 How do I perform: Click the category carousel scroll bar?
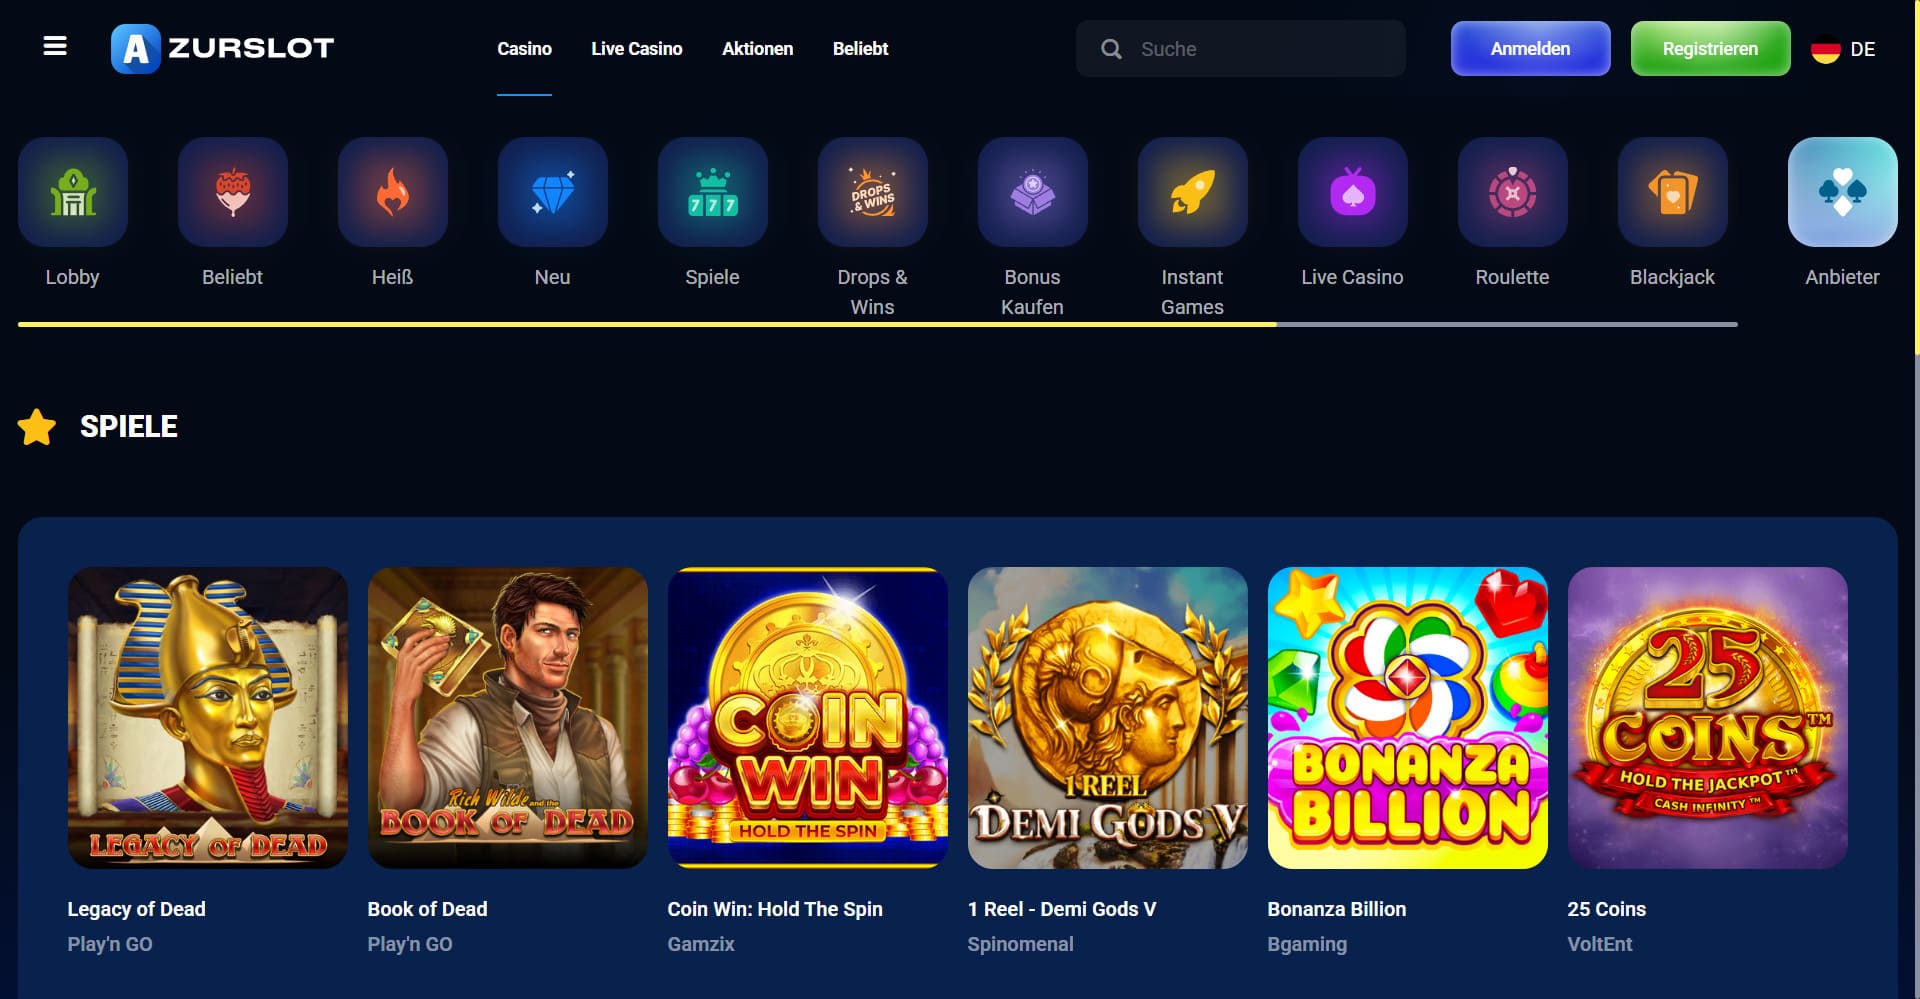pyautogui.click(x=878, y=324)
